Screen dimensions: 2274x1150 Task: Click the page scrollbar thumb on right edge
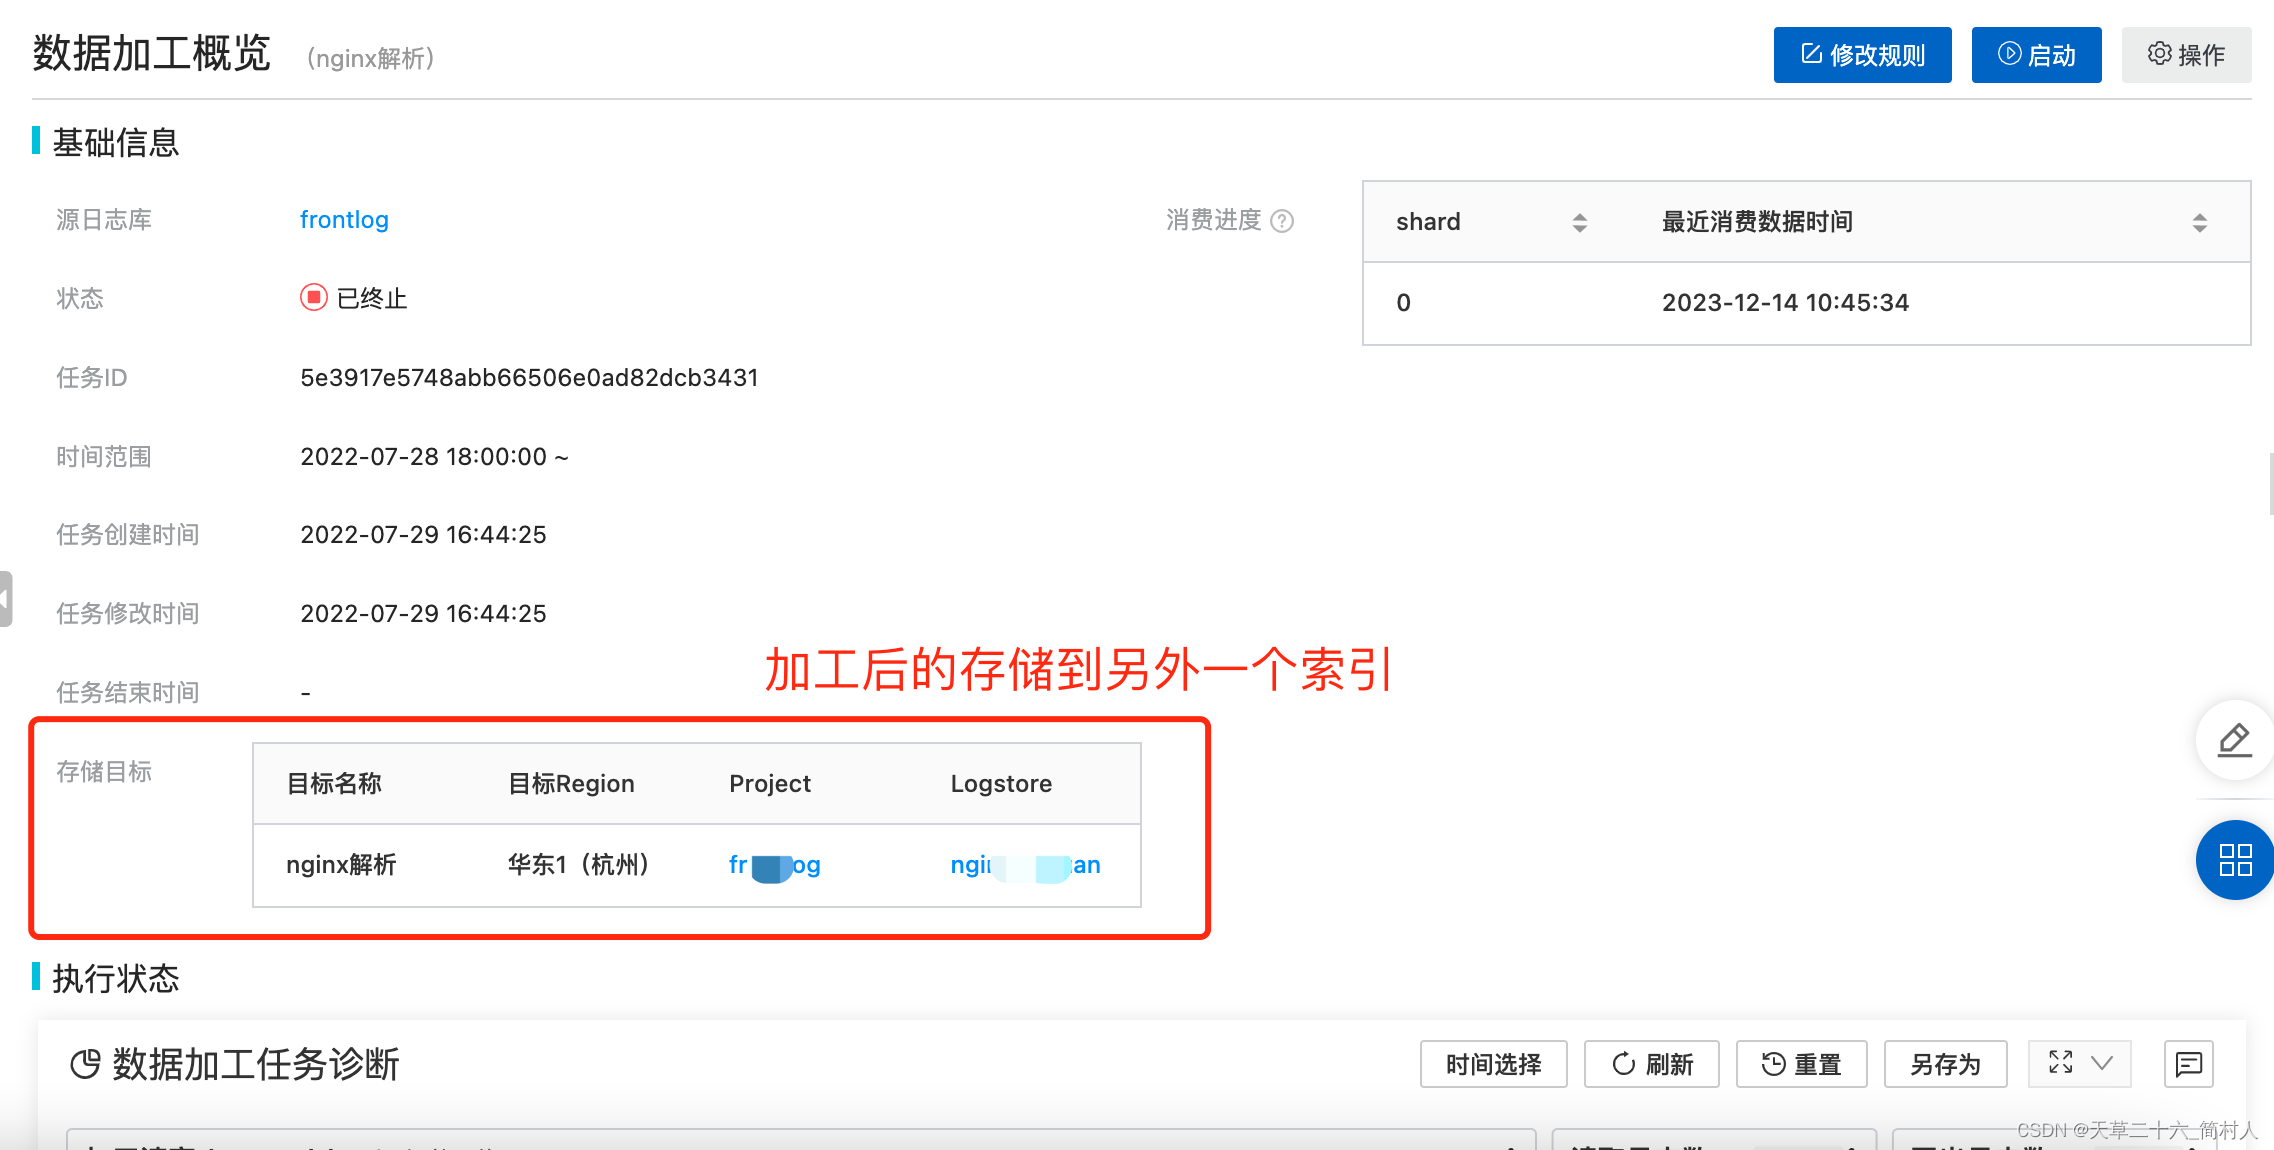click(2270, 484)
